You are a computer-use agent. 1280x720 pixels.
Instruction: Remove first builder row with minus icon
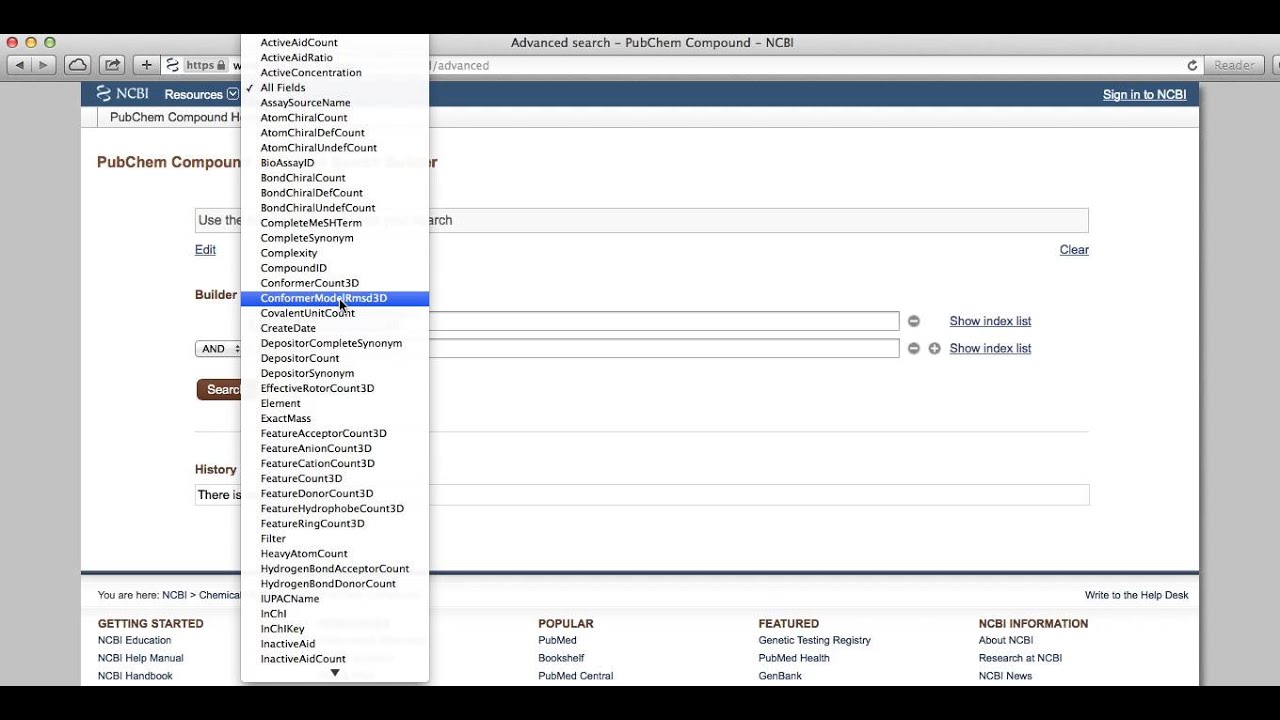tap(913, 321)
